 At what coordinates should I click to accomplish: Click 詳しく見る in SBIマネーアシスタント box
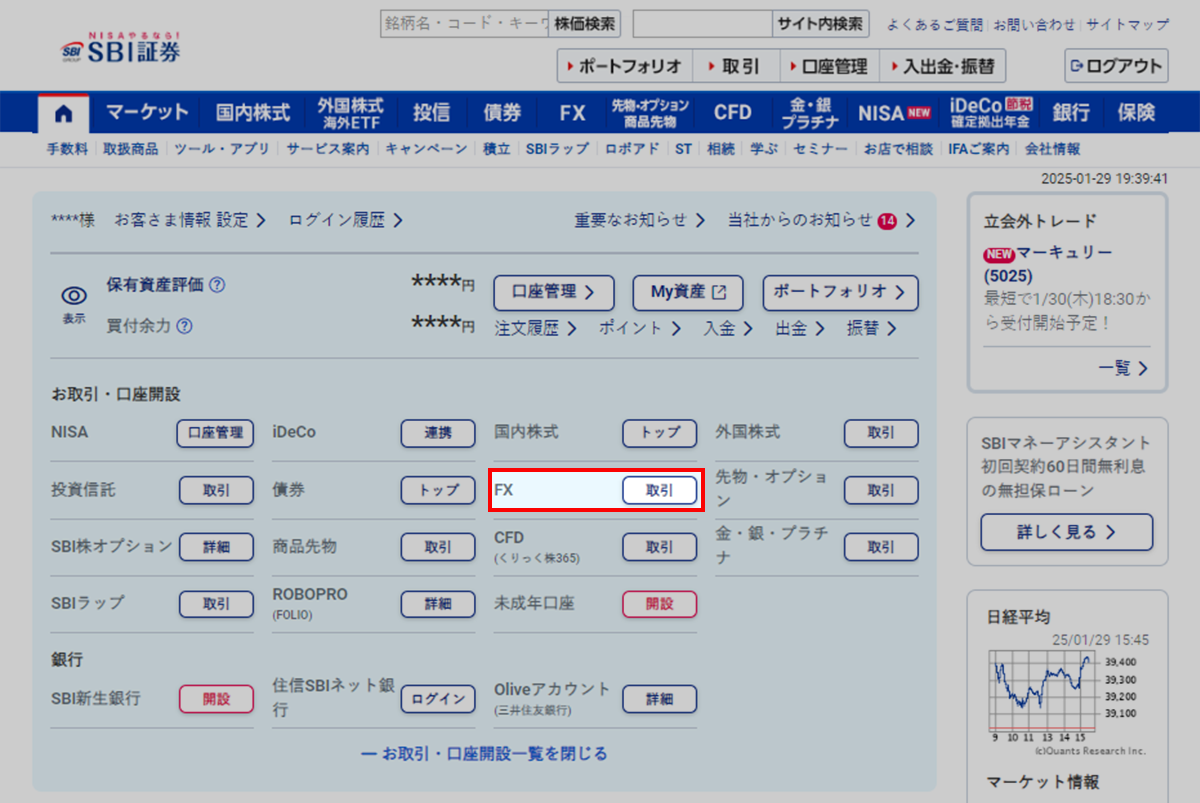pos(1066,532)
